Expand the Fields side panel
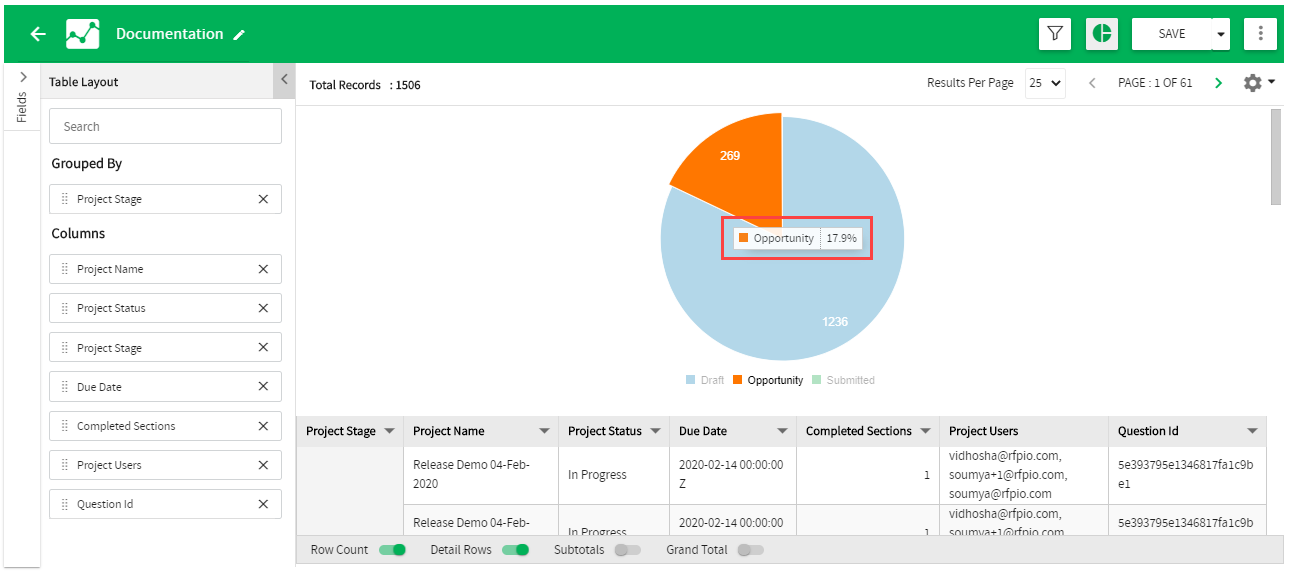Image resolution: width=1289 pixels, height=575 pixels. tap(23, 77)
